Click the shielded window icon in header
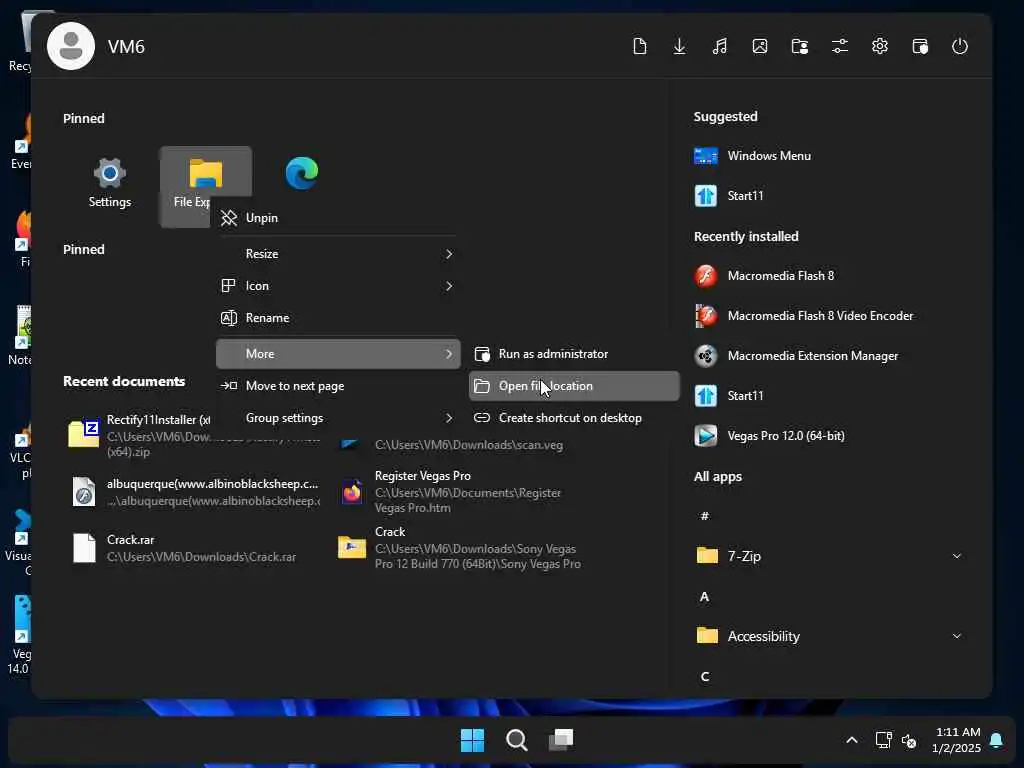 920,46
